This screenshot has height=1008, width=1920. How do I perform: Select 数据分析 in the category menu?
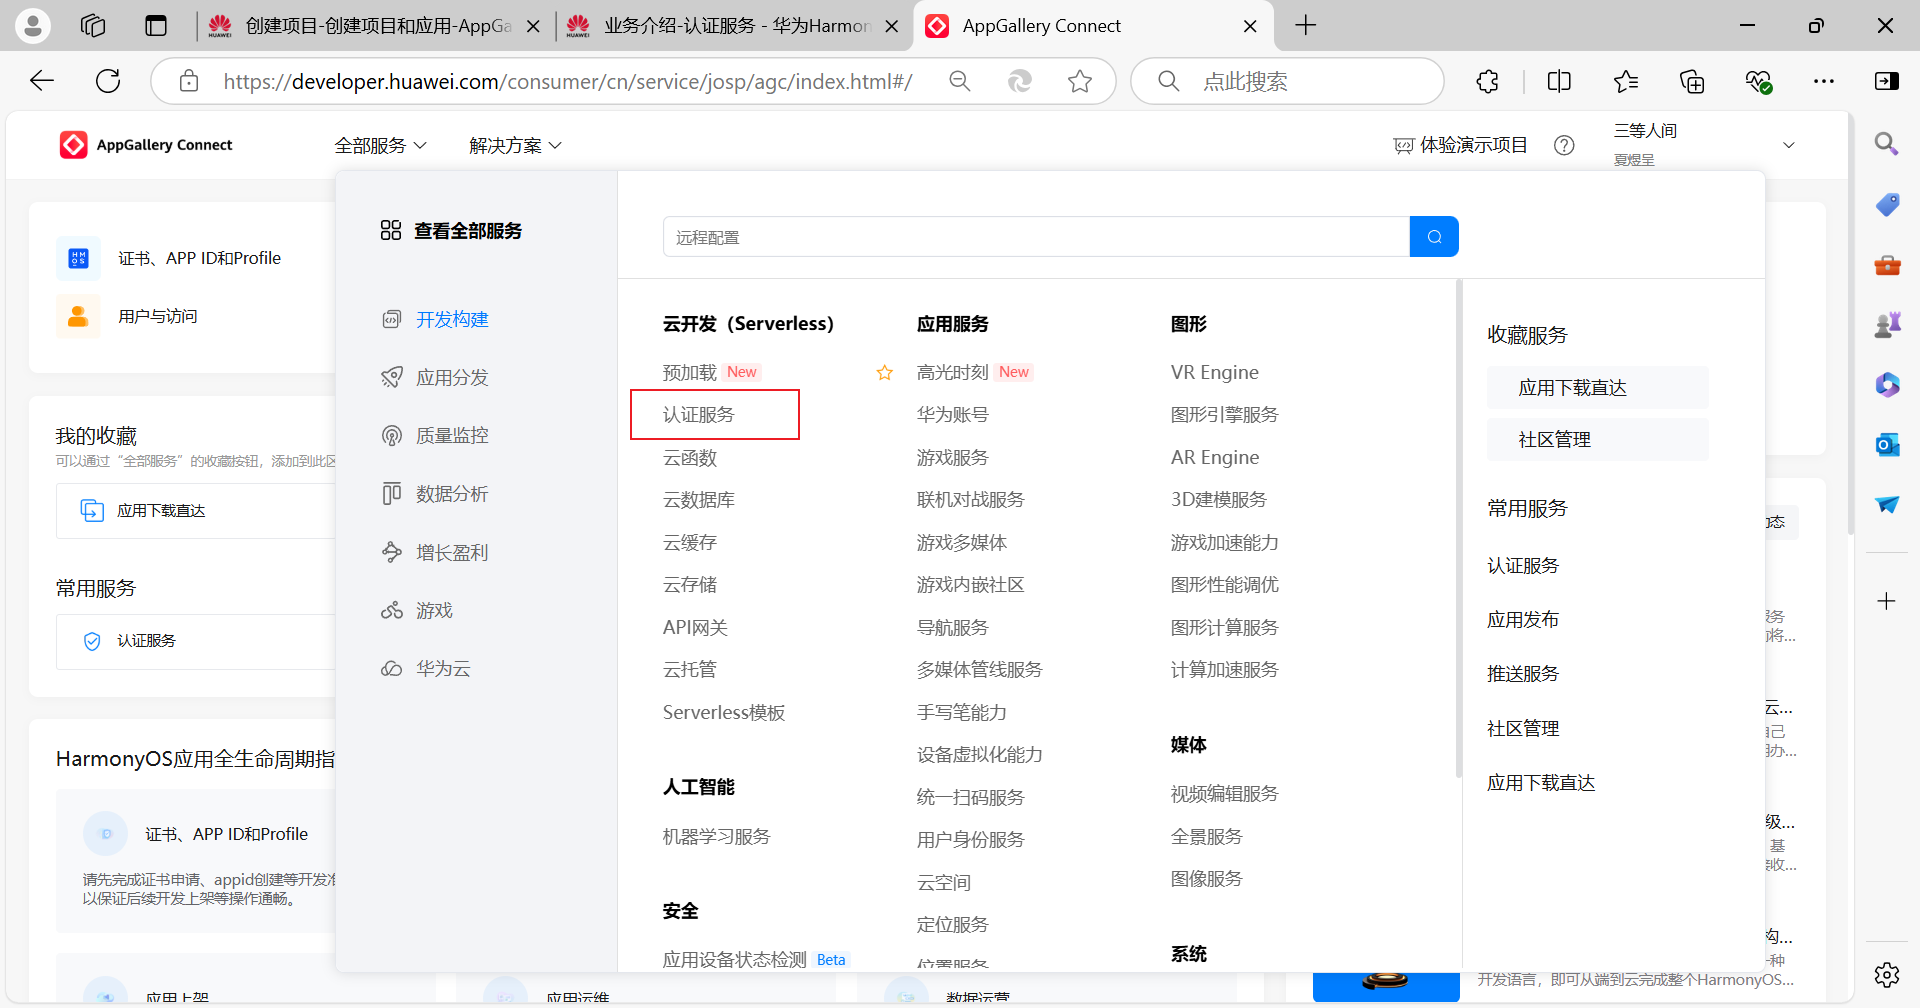click(x=452, y=494)
